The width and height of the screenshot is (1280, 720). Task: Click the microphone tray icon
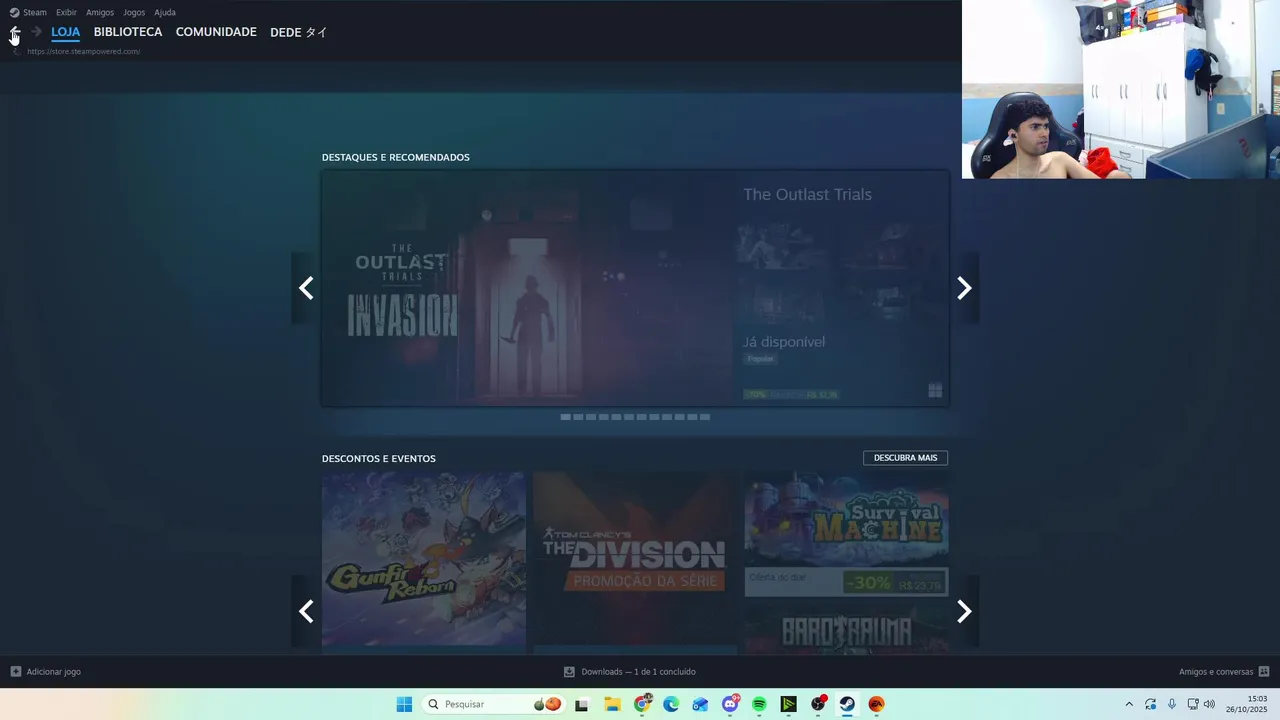[1172, 704]
